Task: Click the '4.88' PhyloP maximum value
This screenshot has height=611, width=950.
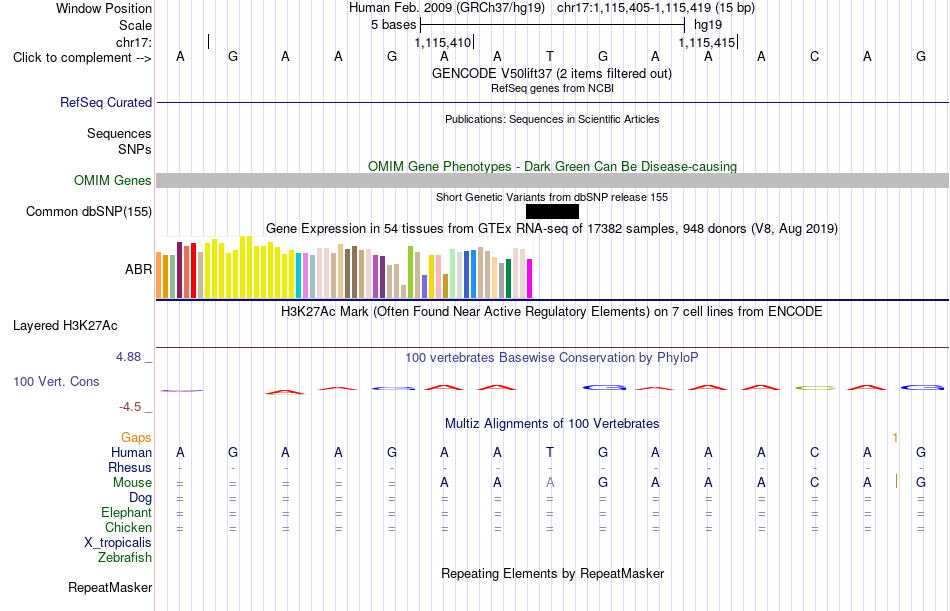Action: click(x=128, y=357)
